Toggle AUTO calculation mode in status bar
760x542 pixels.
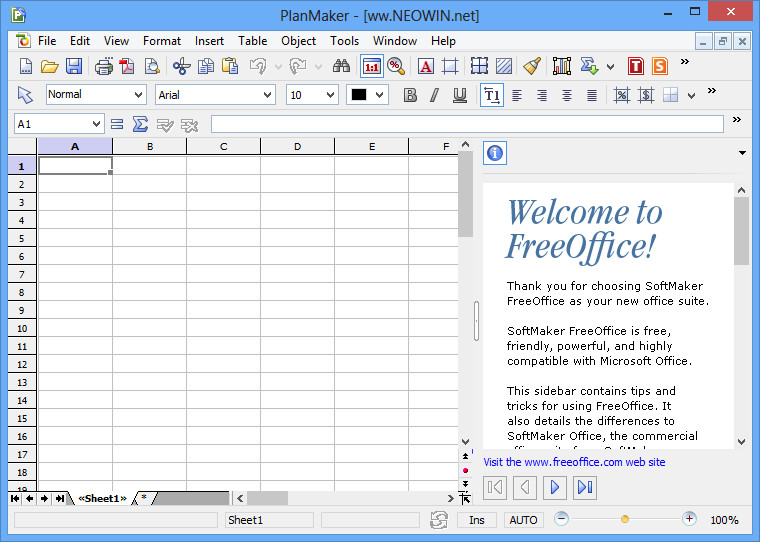523,520
